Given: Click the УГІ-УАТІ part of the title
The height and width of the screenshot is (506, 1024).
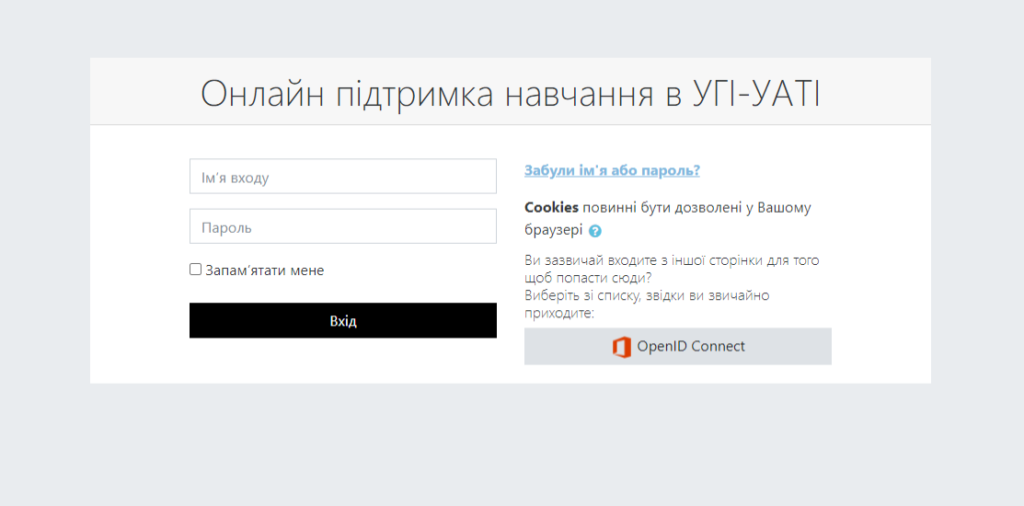Looking at the screenshot, I should coord(755,94).
